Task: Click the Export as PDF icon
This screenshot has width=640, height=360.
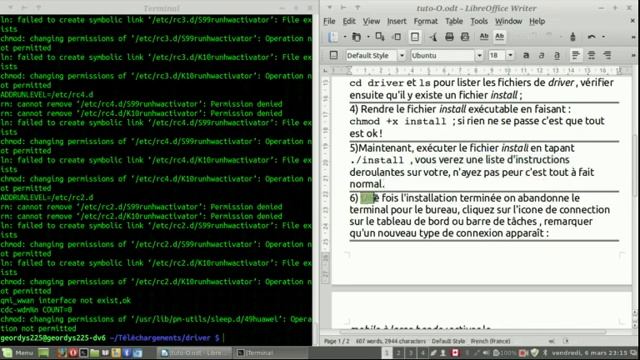Action: coord(433,37)
